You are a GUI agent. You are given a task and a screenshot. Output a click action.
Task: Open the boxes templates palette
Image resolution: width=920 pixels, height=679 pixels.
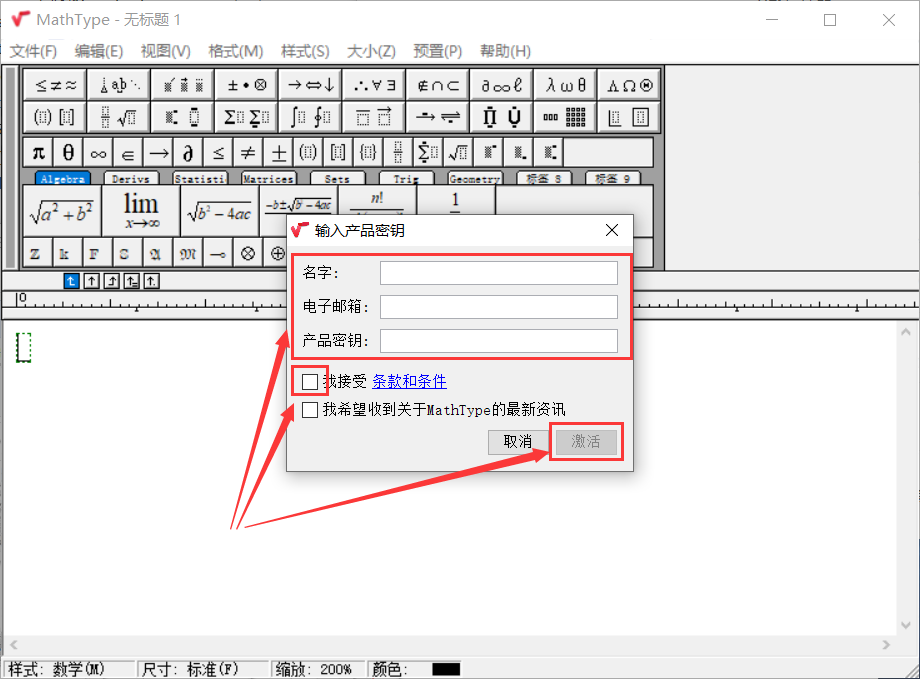click(x=630, y=117)
